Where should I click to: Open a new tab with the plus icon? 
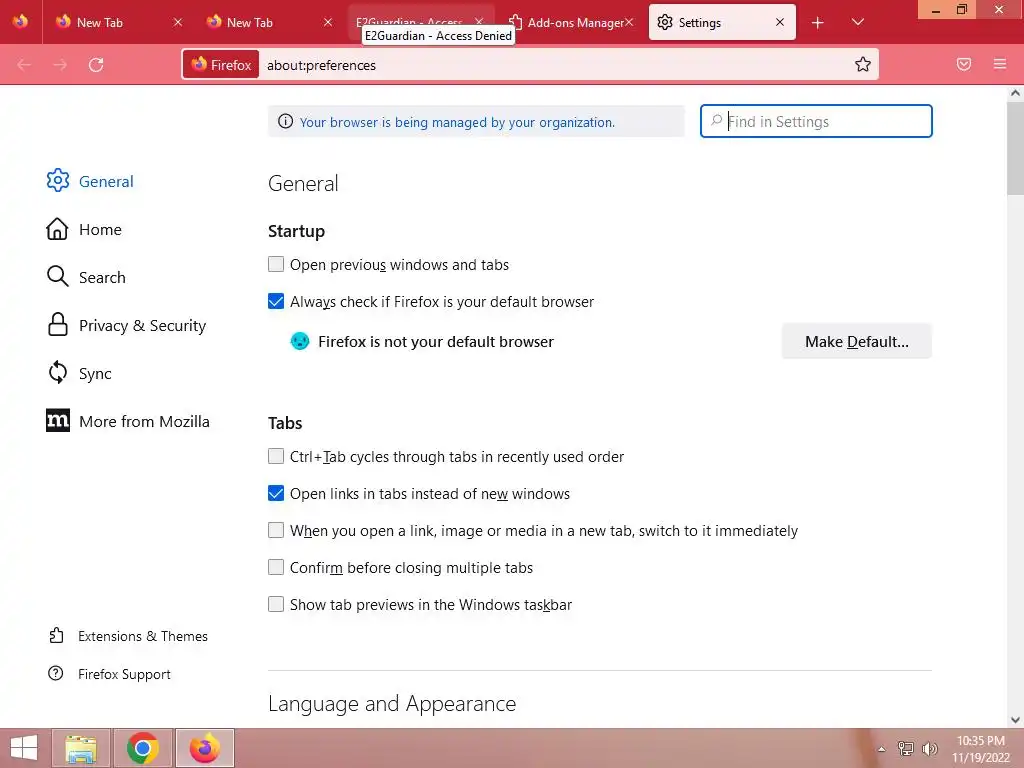pyautogui.click(x=818, y=22)
